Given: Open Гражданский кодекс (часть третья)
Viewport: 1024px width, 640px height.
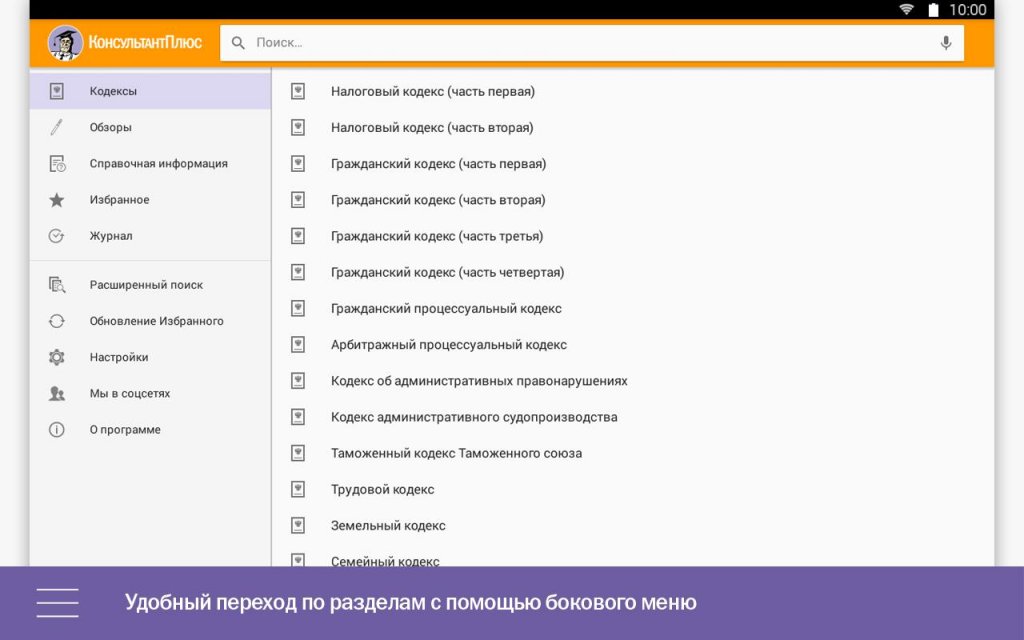Looking at the screenshot, I should [633, 236].
